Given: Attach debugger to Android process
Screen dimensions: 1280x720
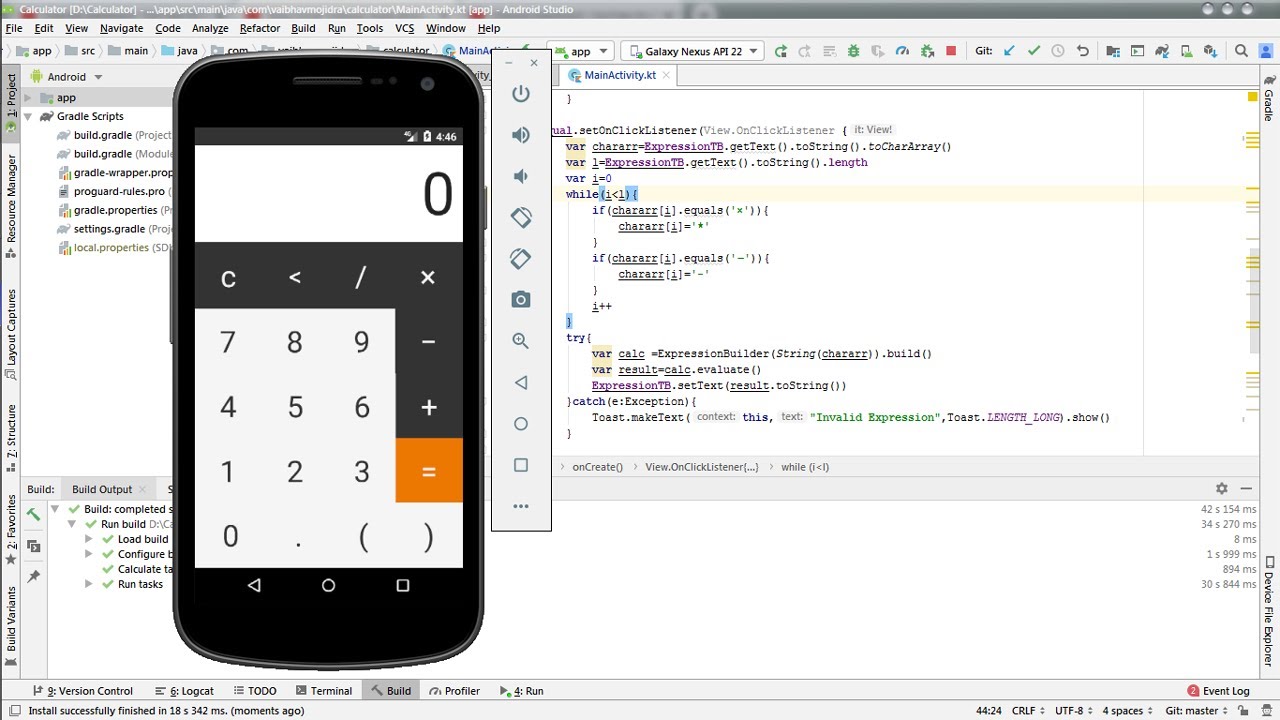Looking at the screenshot, I should tap(927, 51).
